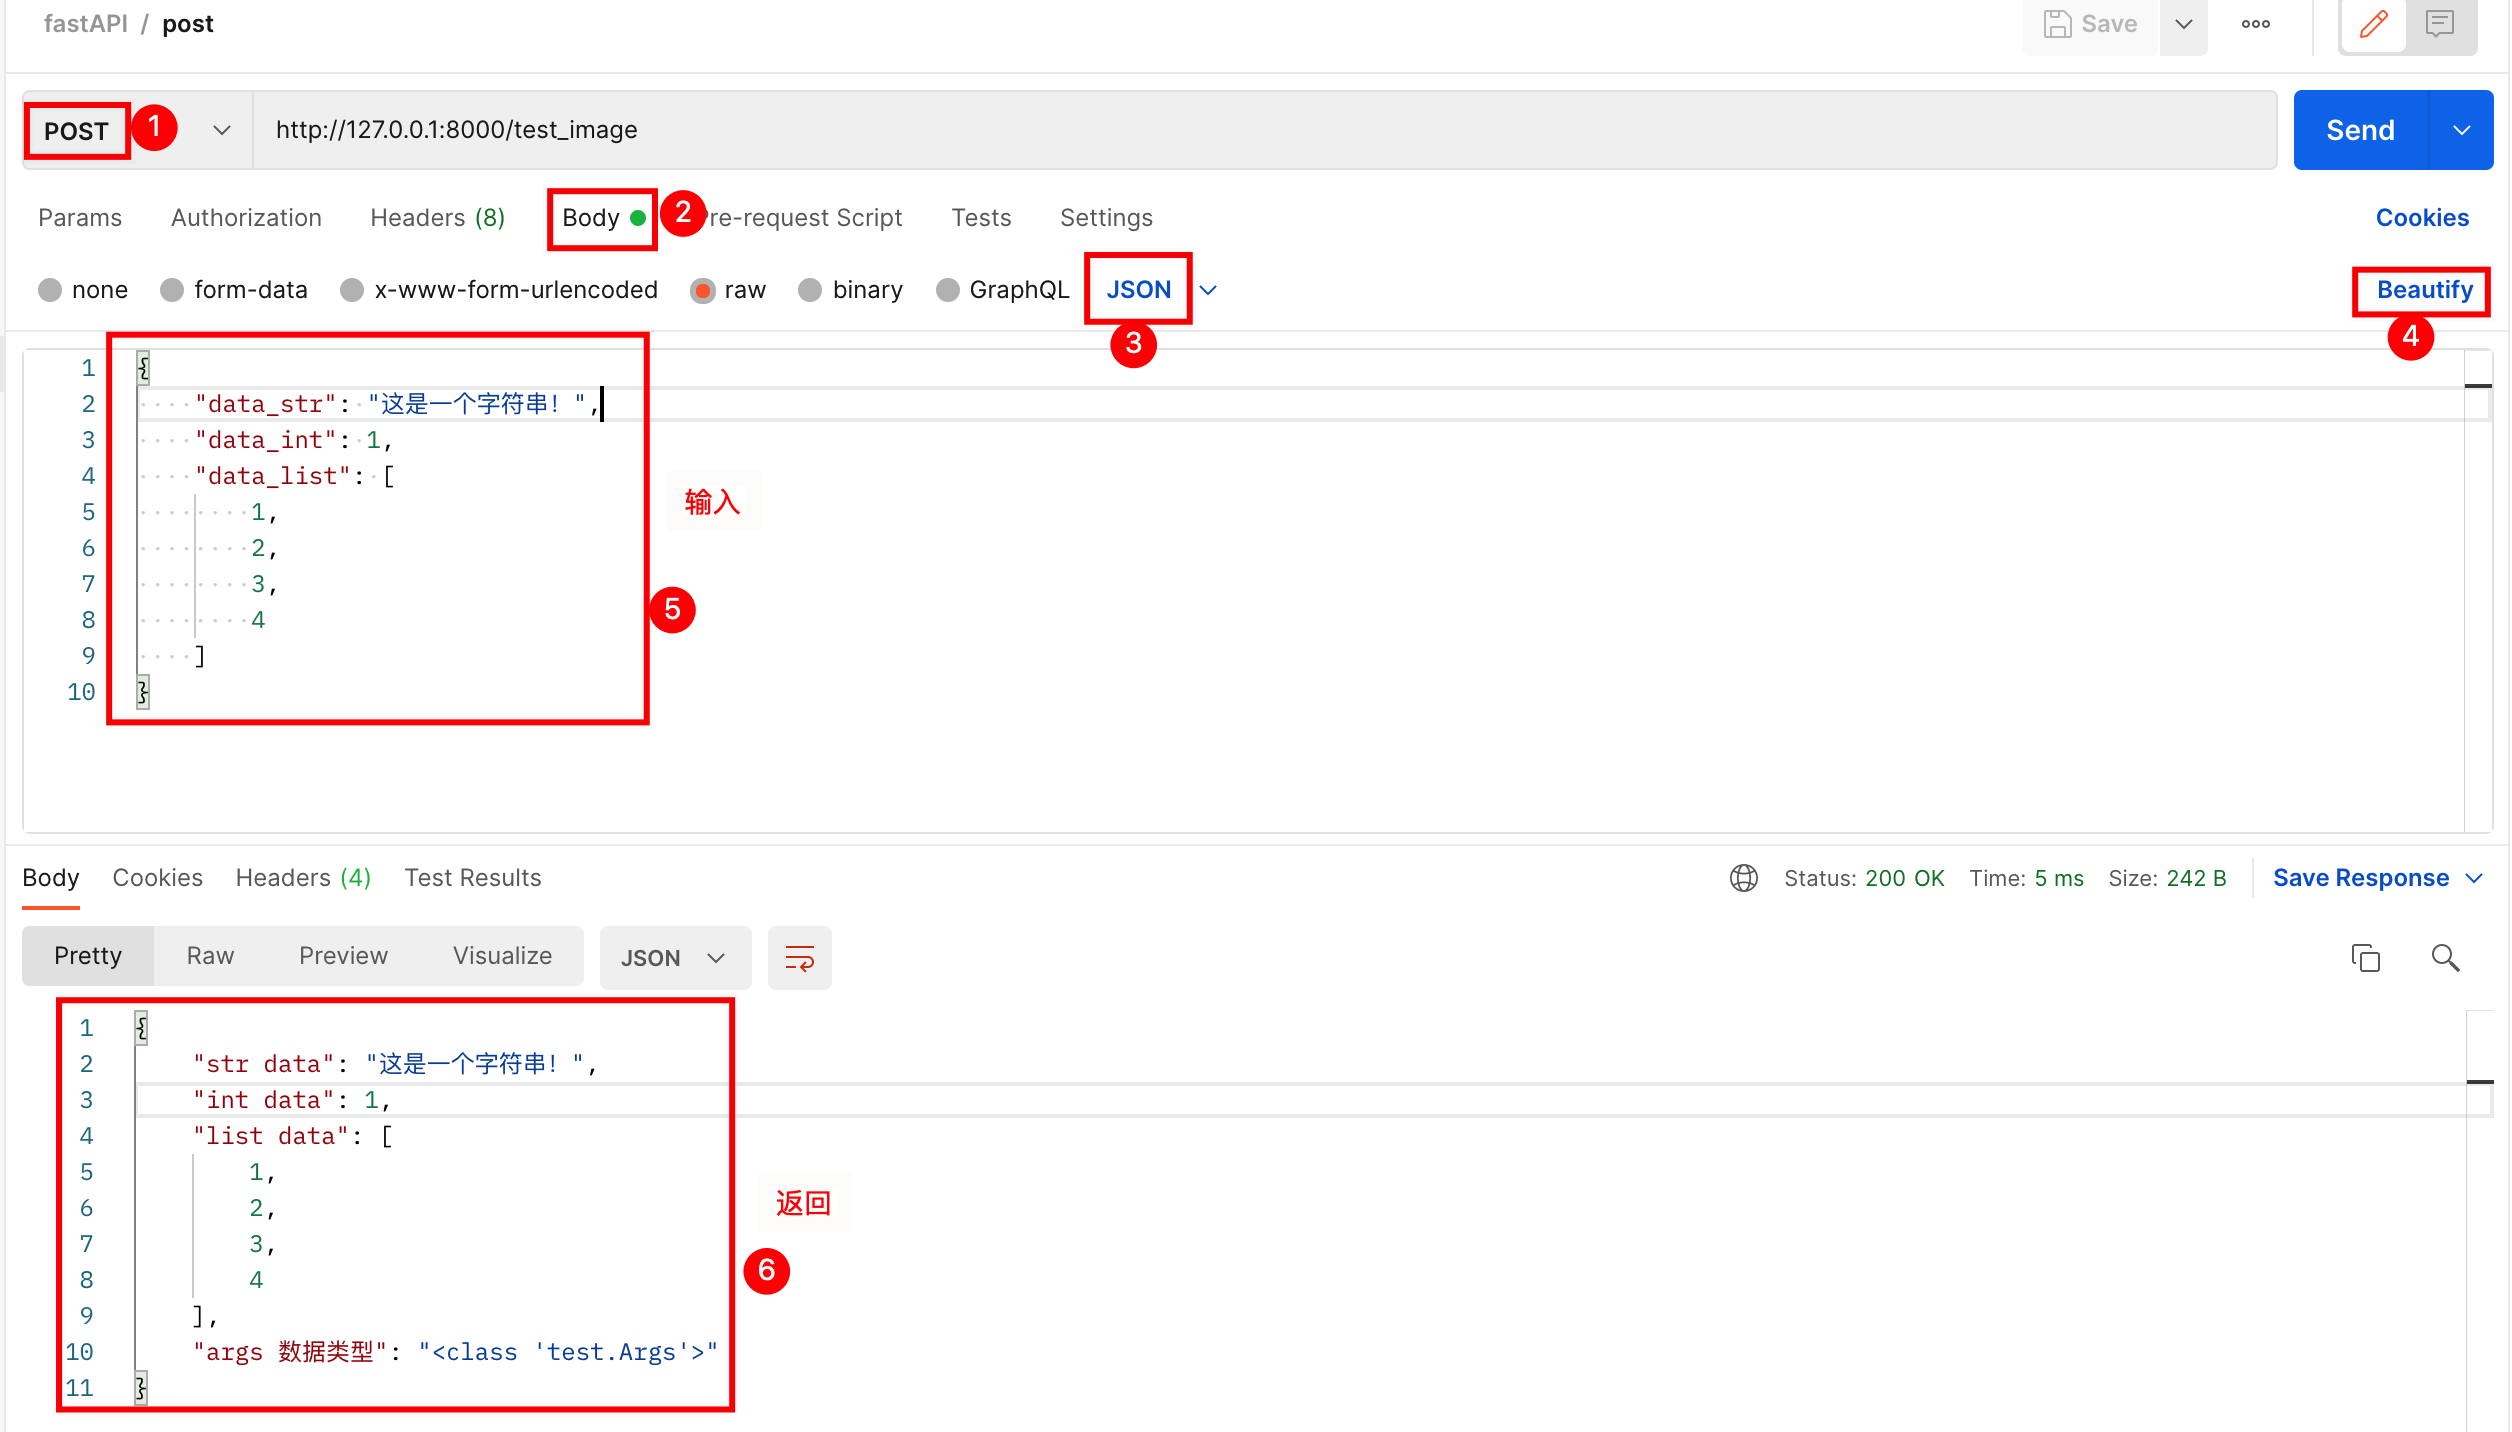Viewport: 2512px width, 1432px height.
Task: Toggle word wrap in response viewer
Action: pyautogui.click(x=799, y=958)
